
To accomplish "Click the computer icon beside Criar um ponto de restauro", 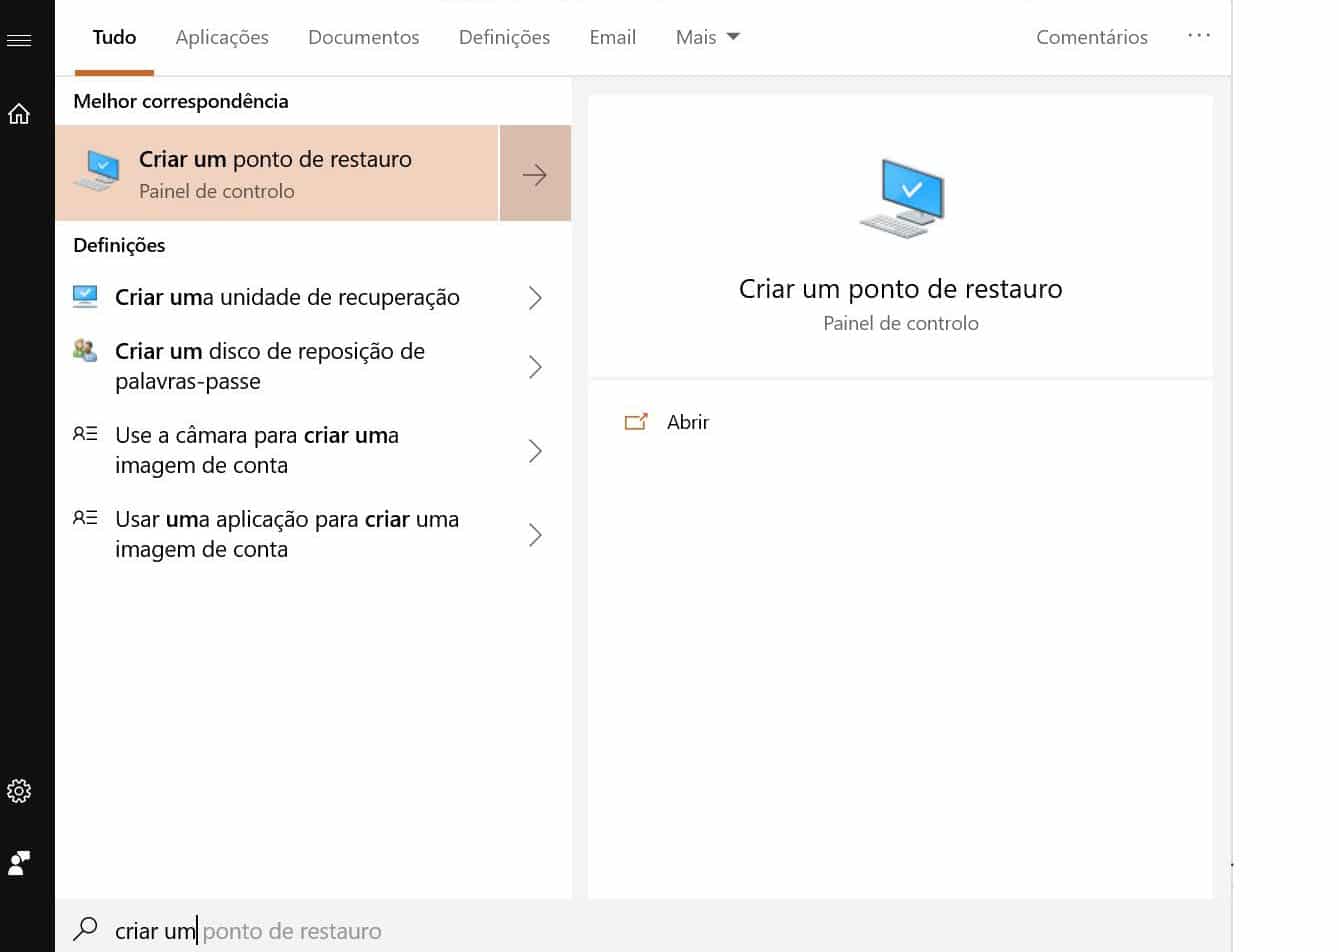I will pyautogui.click(x=97, y=172).
